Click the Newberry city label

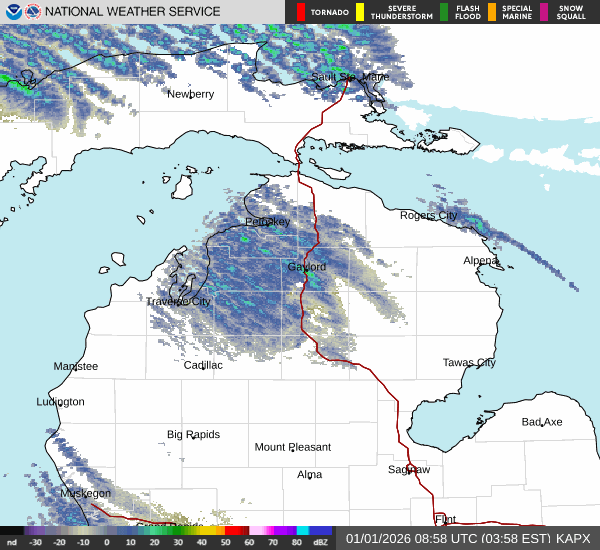coord(190,94)
